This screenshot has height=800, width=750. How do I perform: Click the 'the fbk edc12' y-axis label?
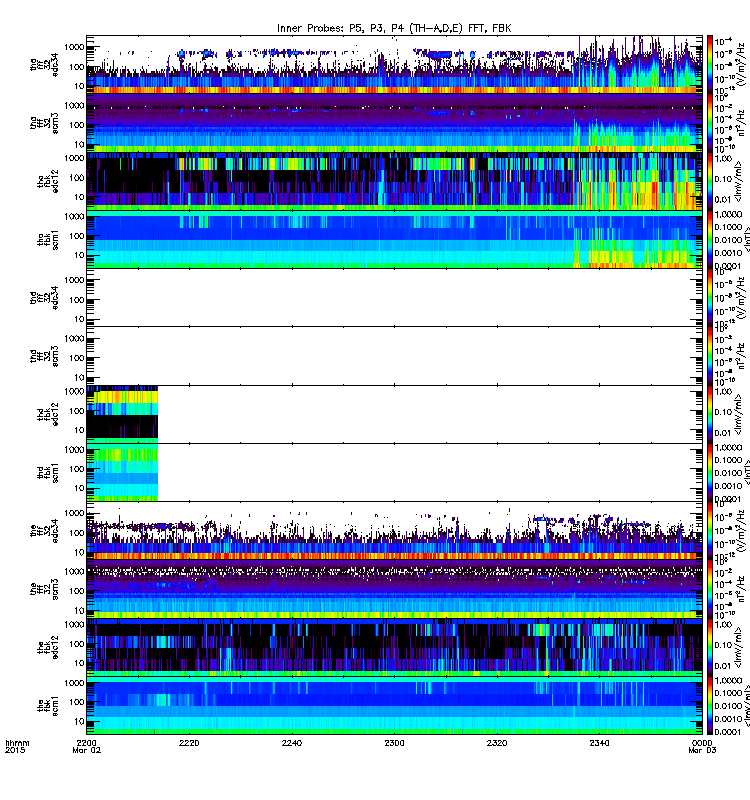[x=48, y=647]
